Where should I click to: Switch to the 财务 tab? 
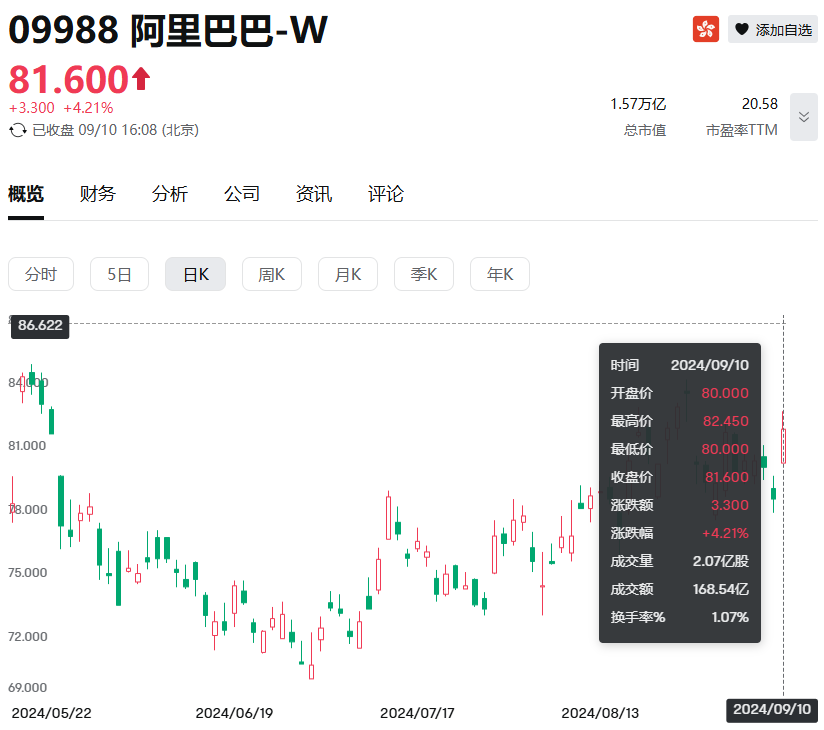click(x=97, y=194)
